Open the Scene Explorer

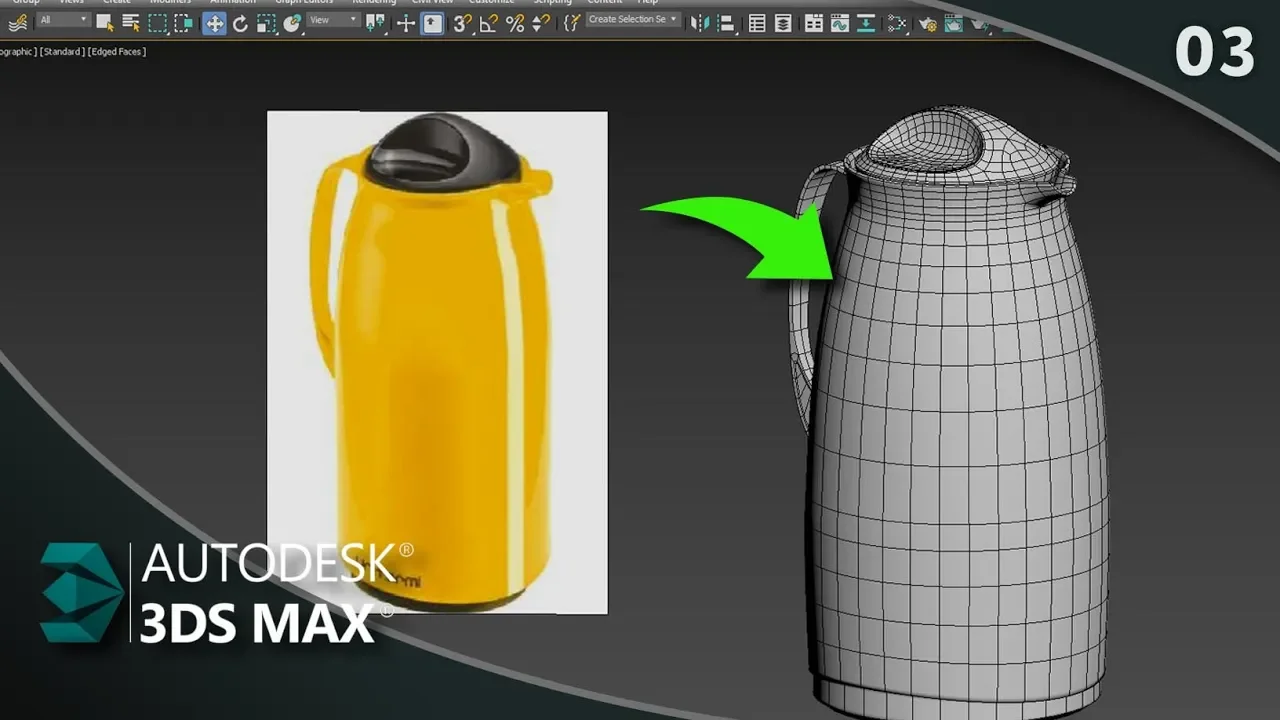(758, 22)
